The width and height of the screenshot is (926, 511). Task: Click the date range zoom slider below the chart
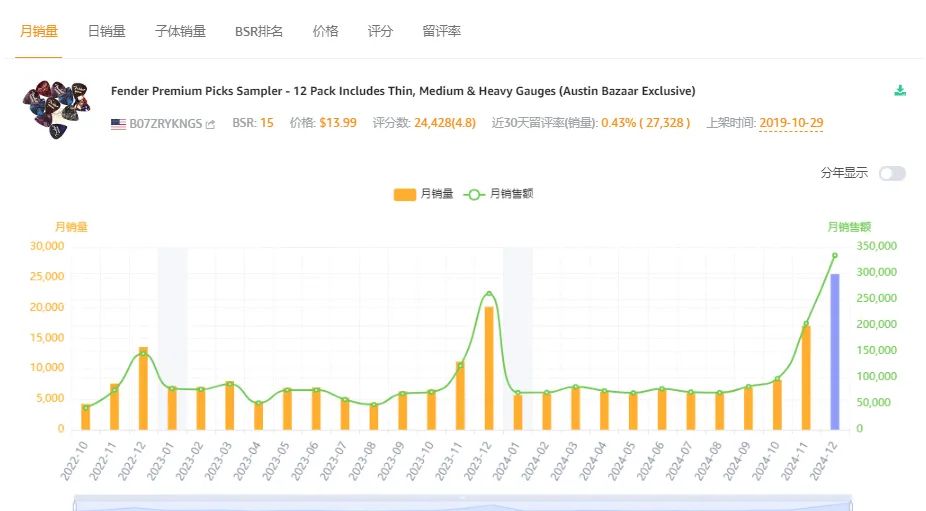[462, 503]
